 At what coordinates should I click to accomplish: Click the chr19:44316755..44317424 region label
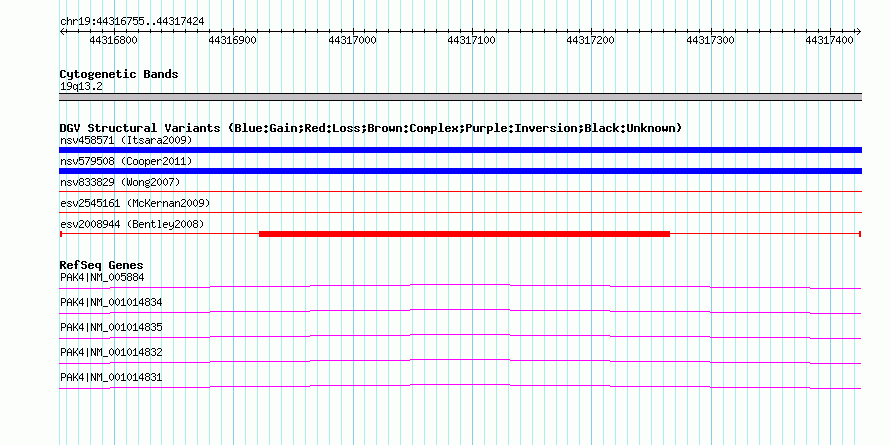click(x=132, y=21)
